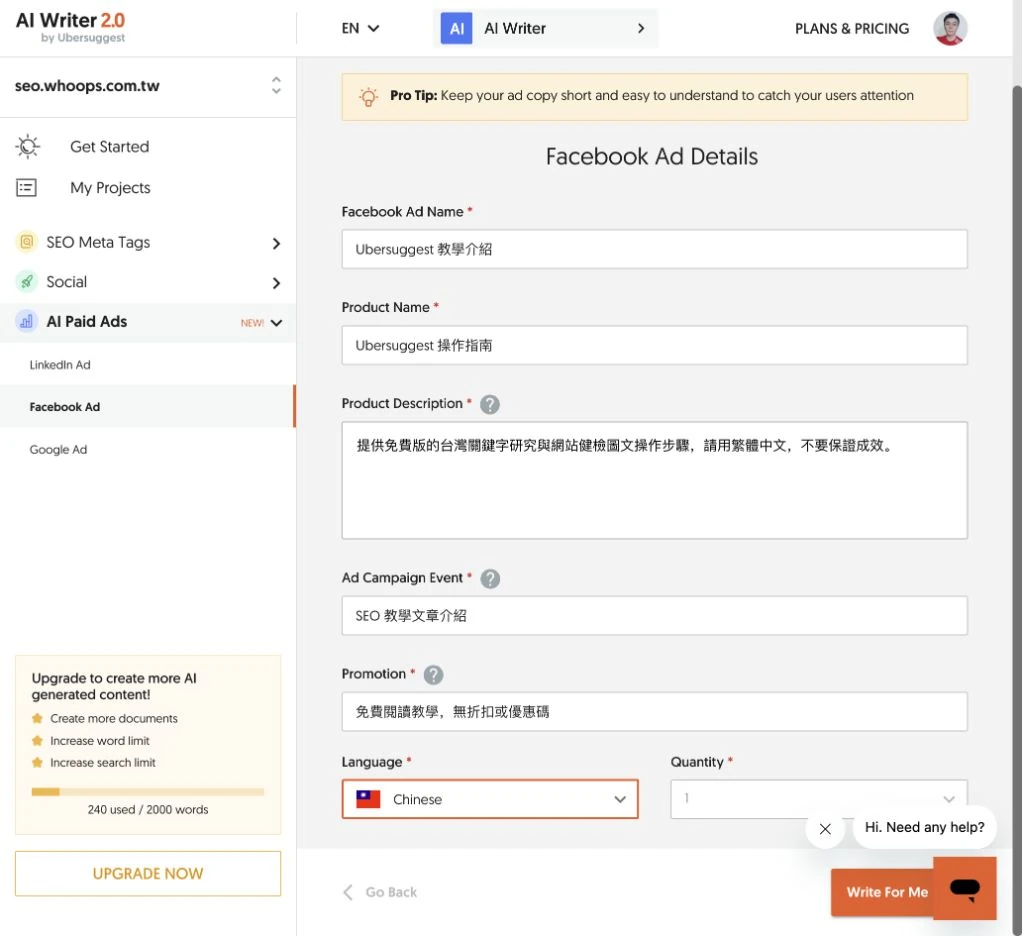1022x936 pixels.
Task: Click the SEO Meta Tags icon
Action: click(x=26, y=242)
